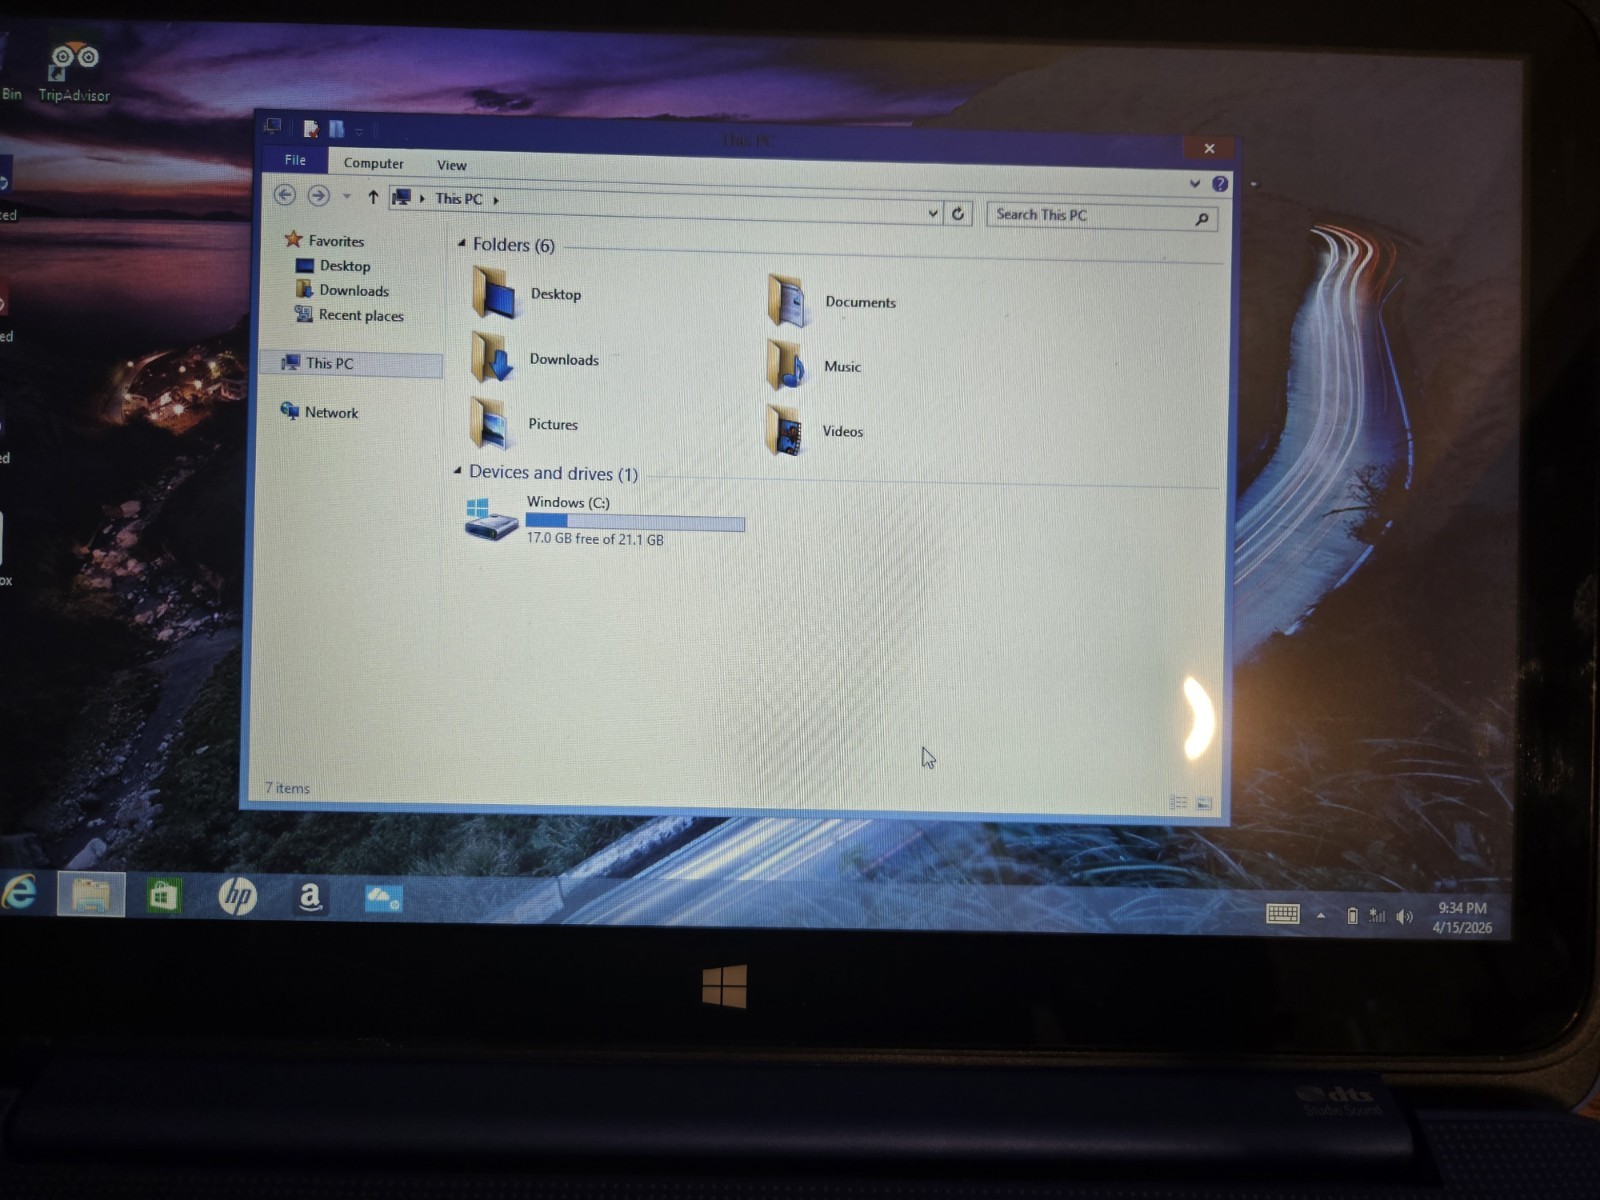Open the cloud app icon on the taskbar

coord(383,898)
